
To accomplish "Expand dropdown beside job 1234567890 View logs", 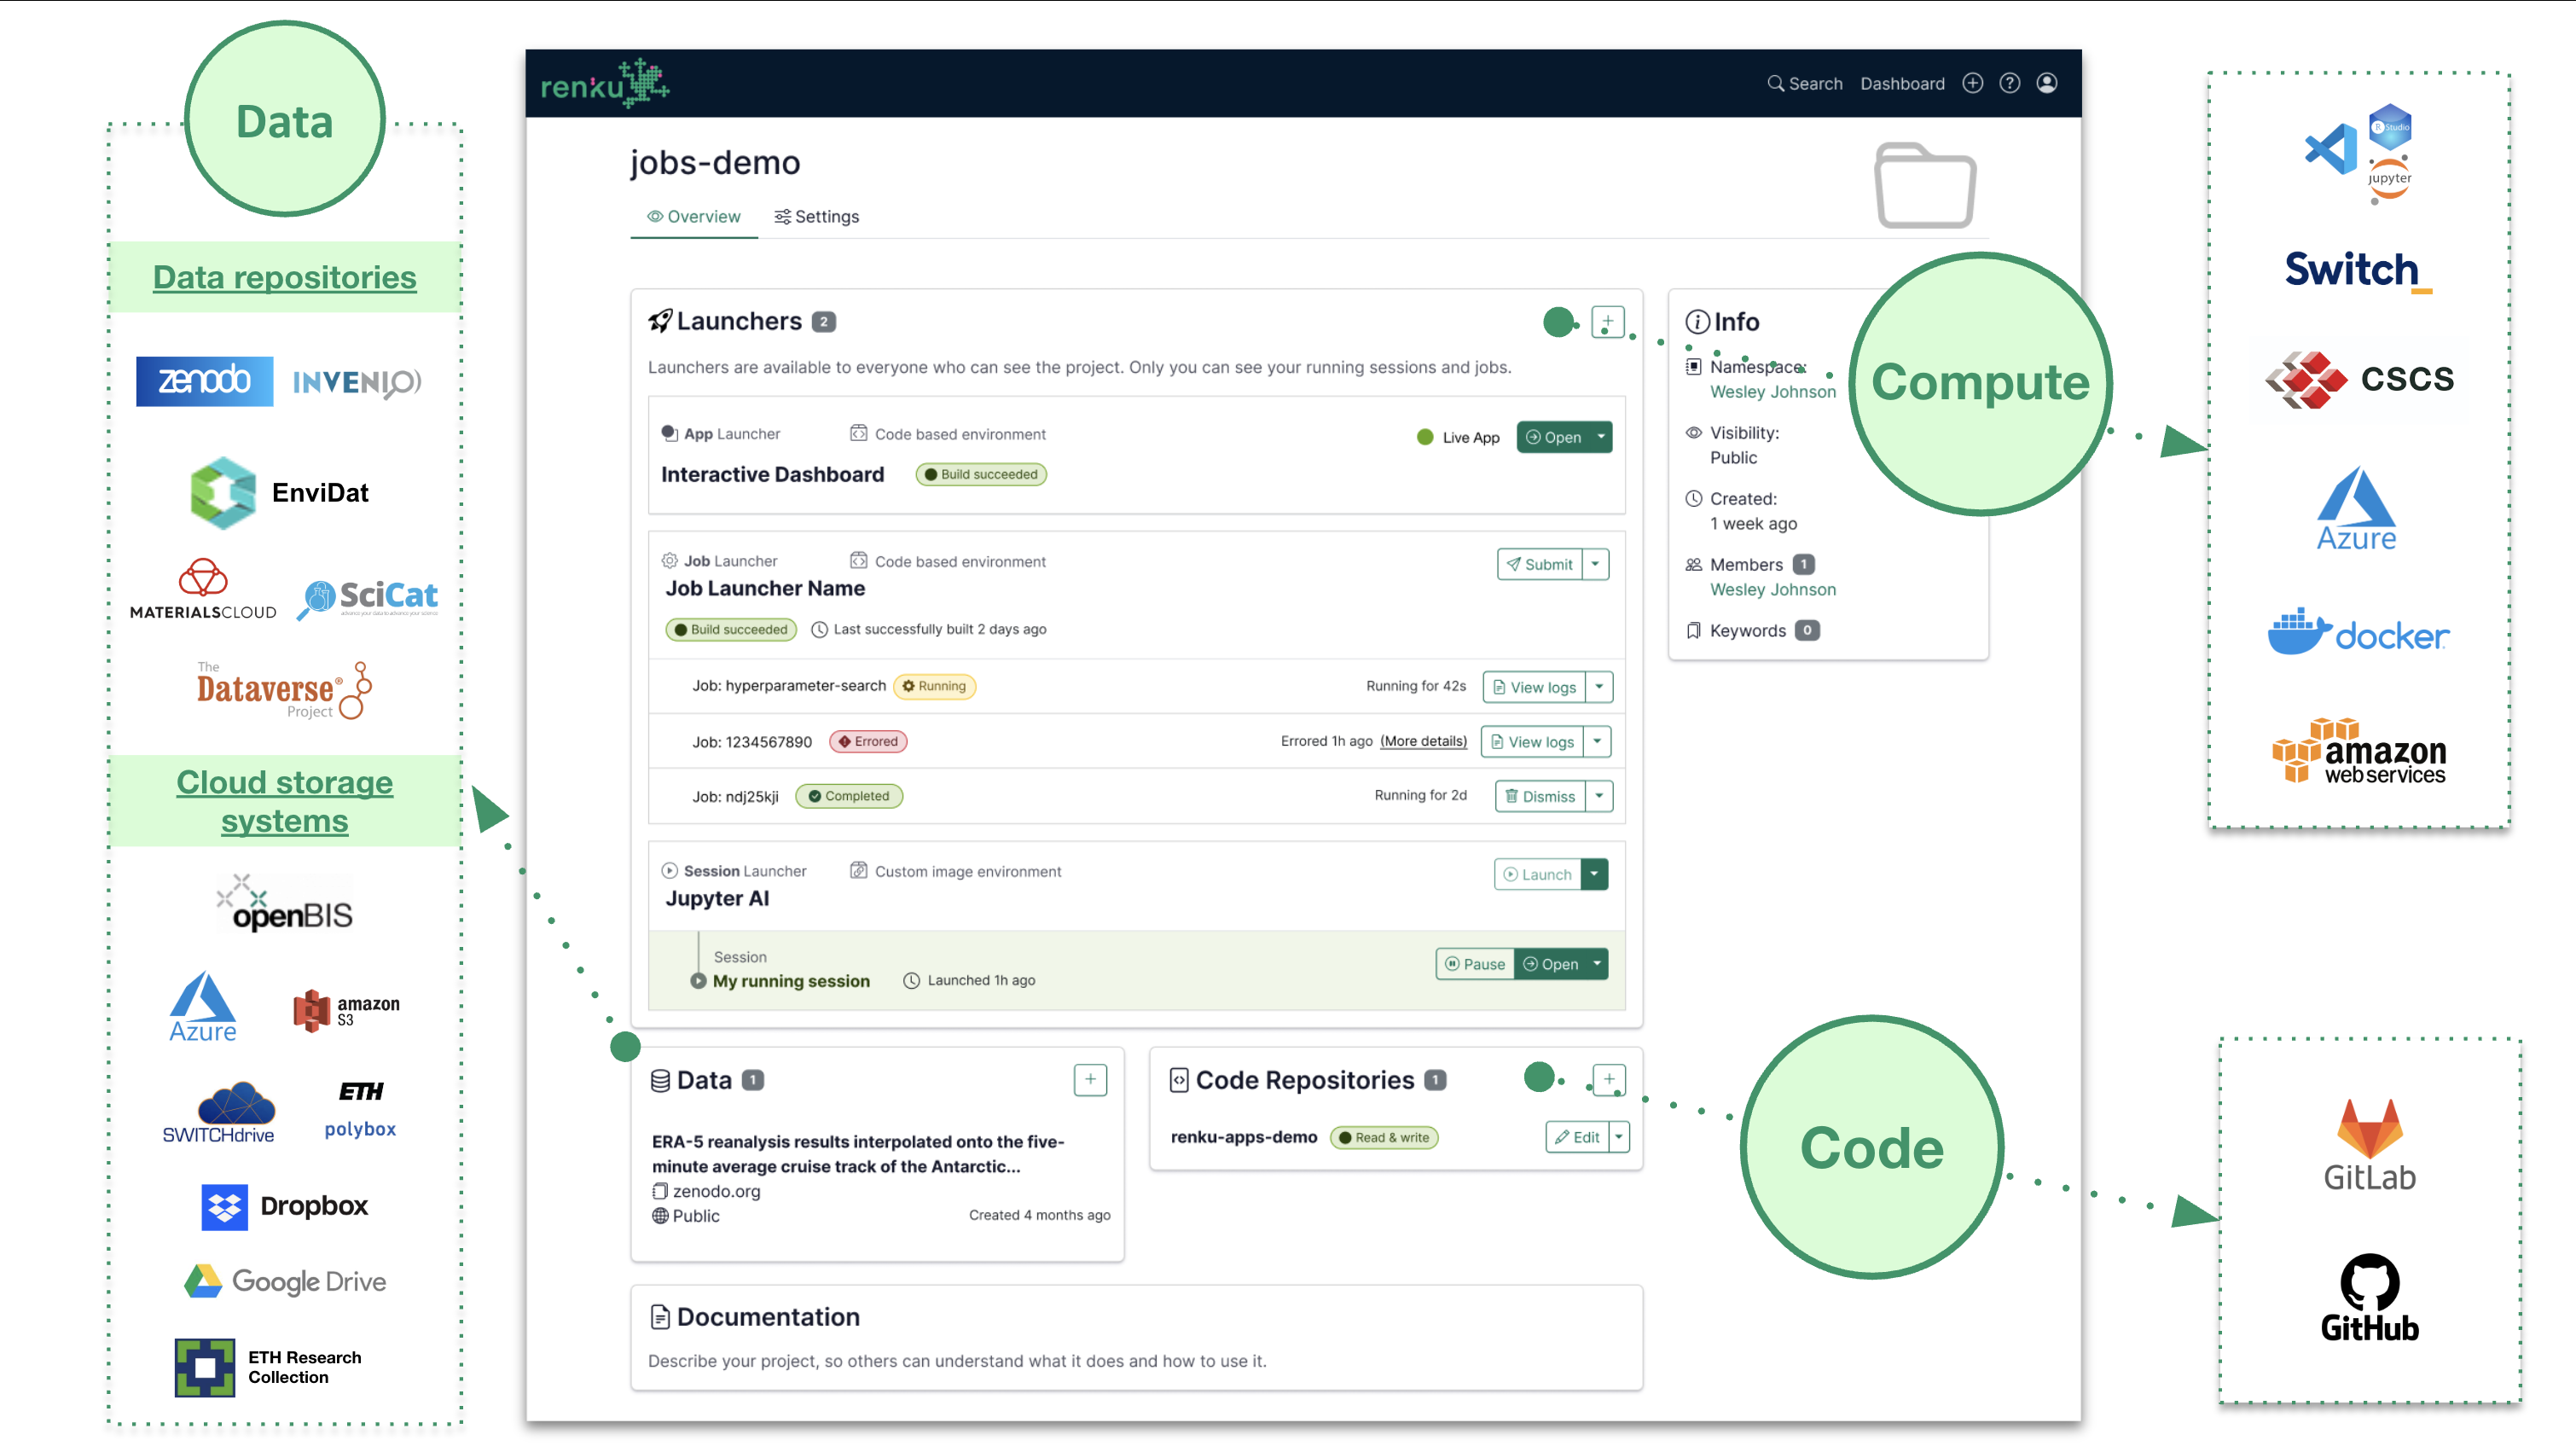I will 1597,742.
